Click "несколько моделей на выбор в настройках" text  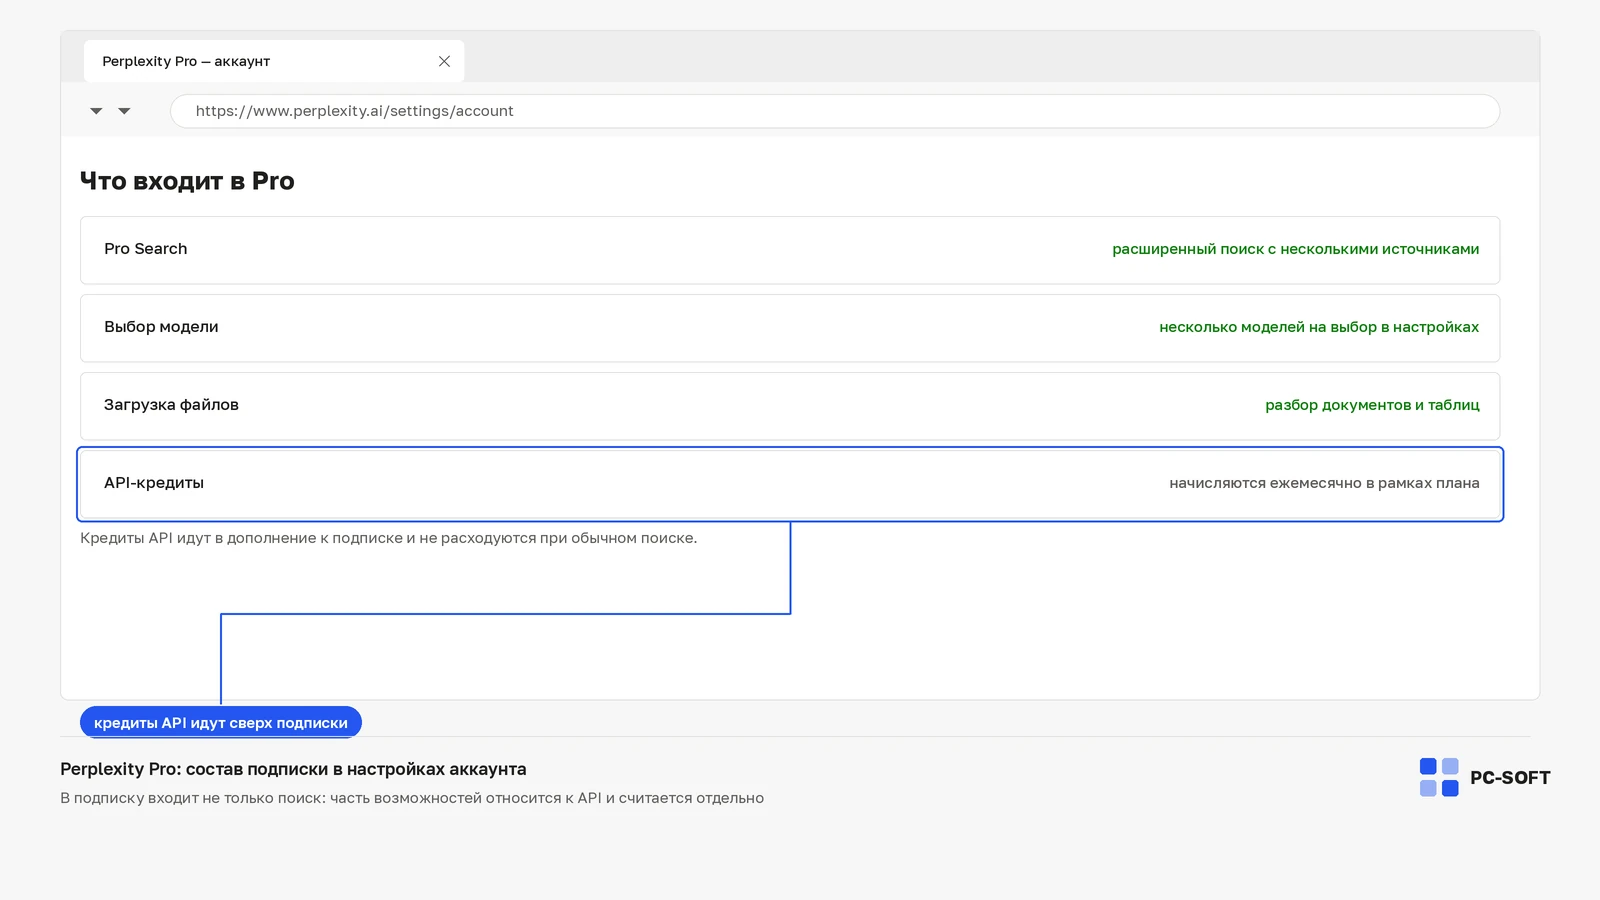coord(1319,327)
